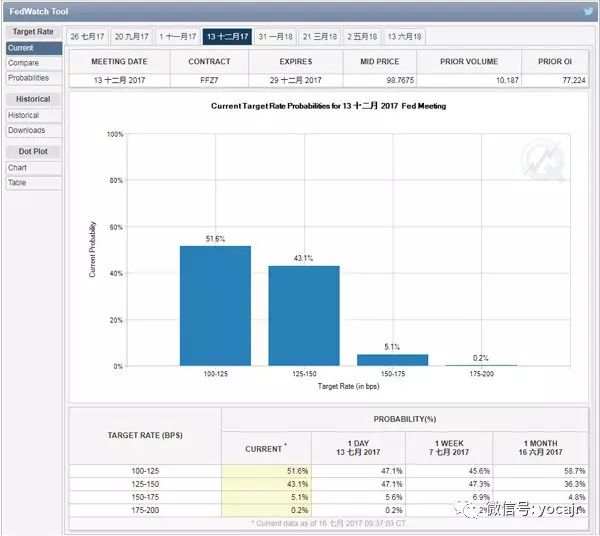Open the Compare sidebar item
Image resolution: width=600 pixels, height=536 pixels.
[34, 63]
